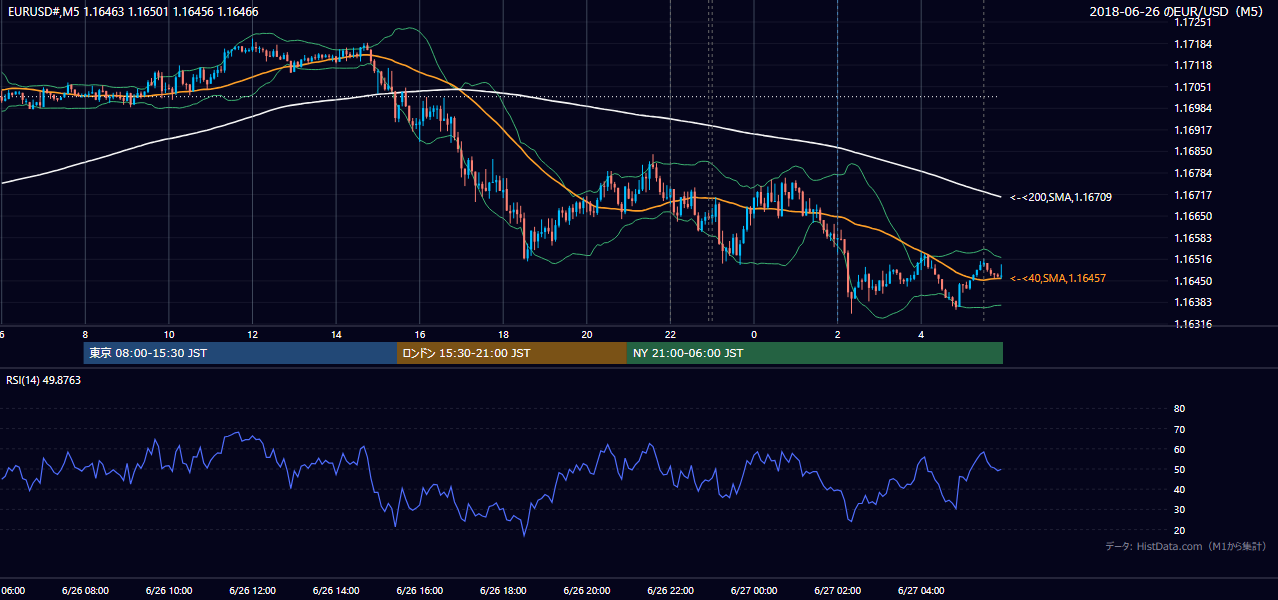Click the 6/26 18:00 time label

point(503,590)
